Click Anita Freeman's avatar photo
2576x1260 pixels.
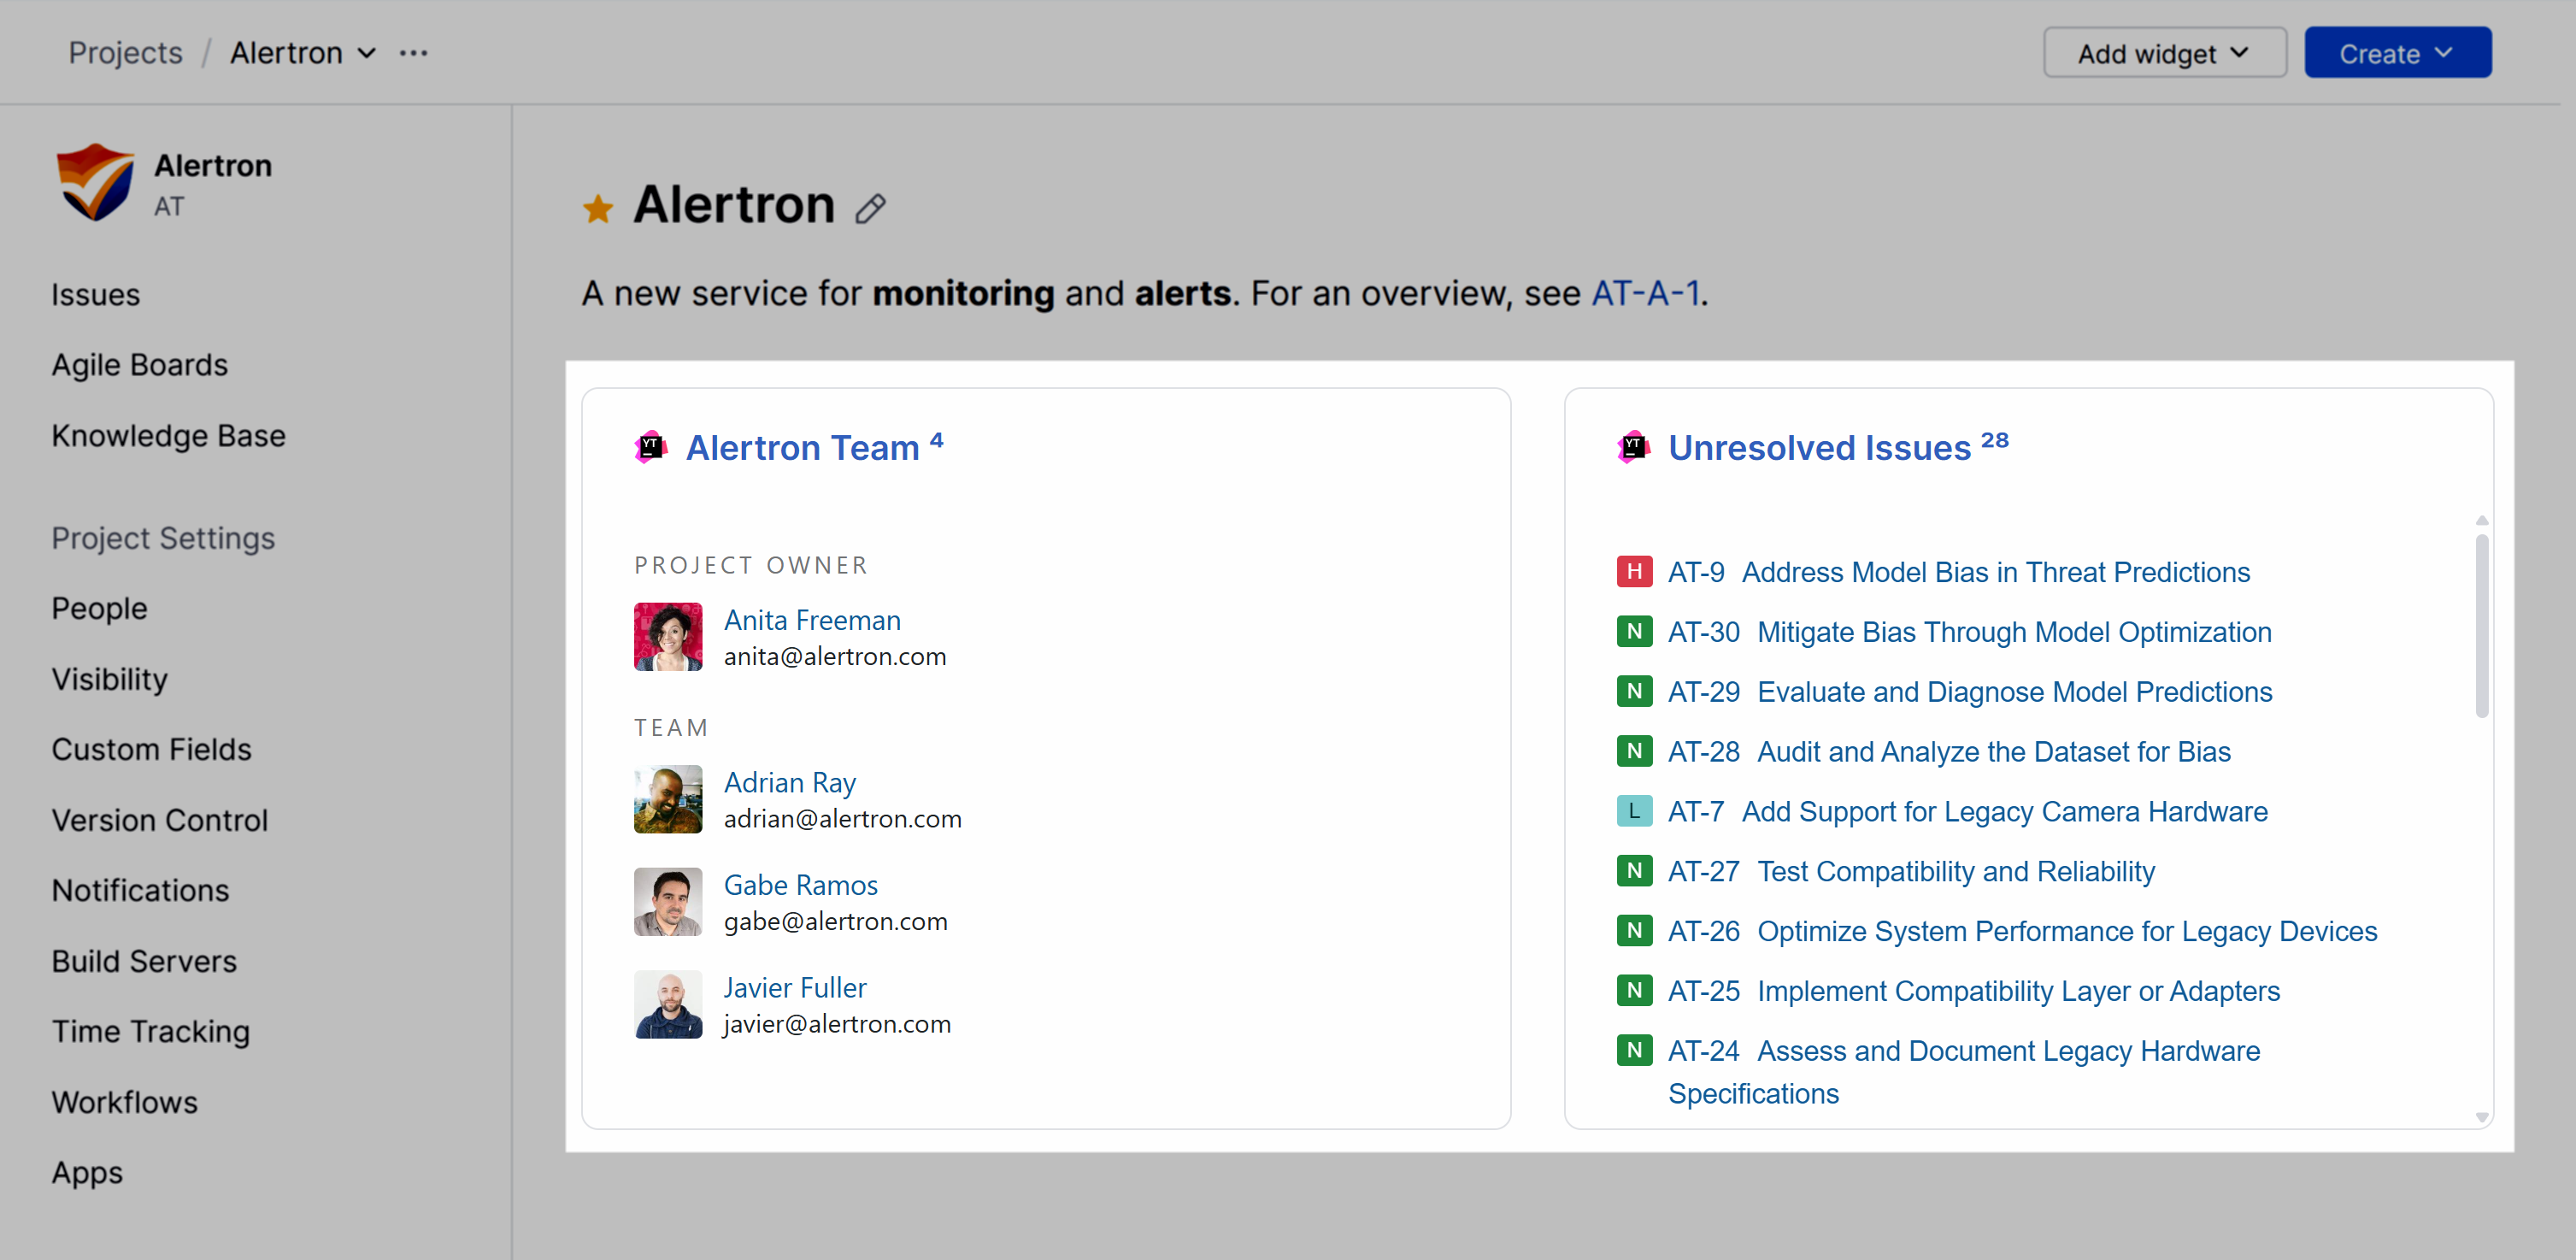pyautogui.click(x=668, y=636)
